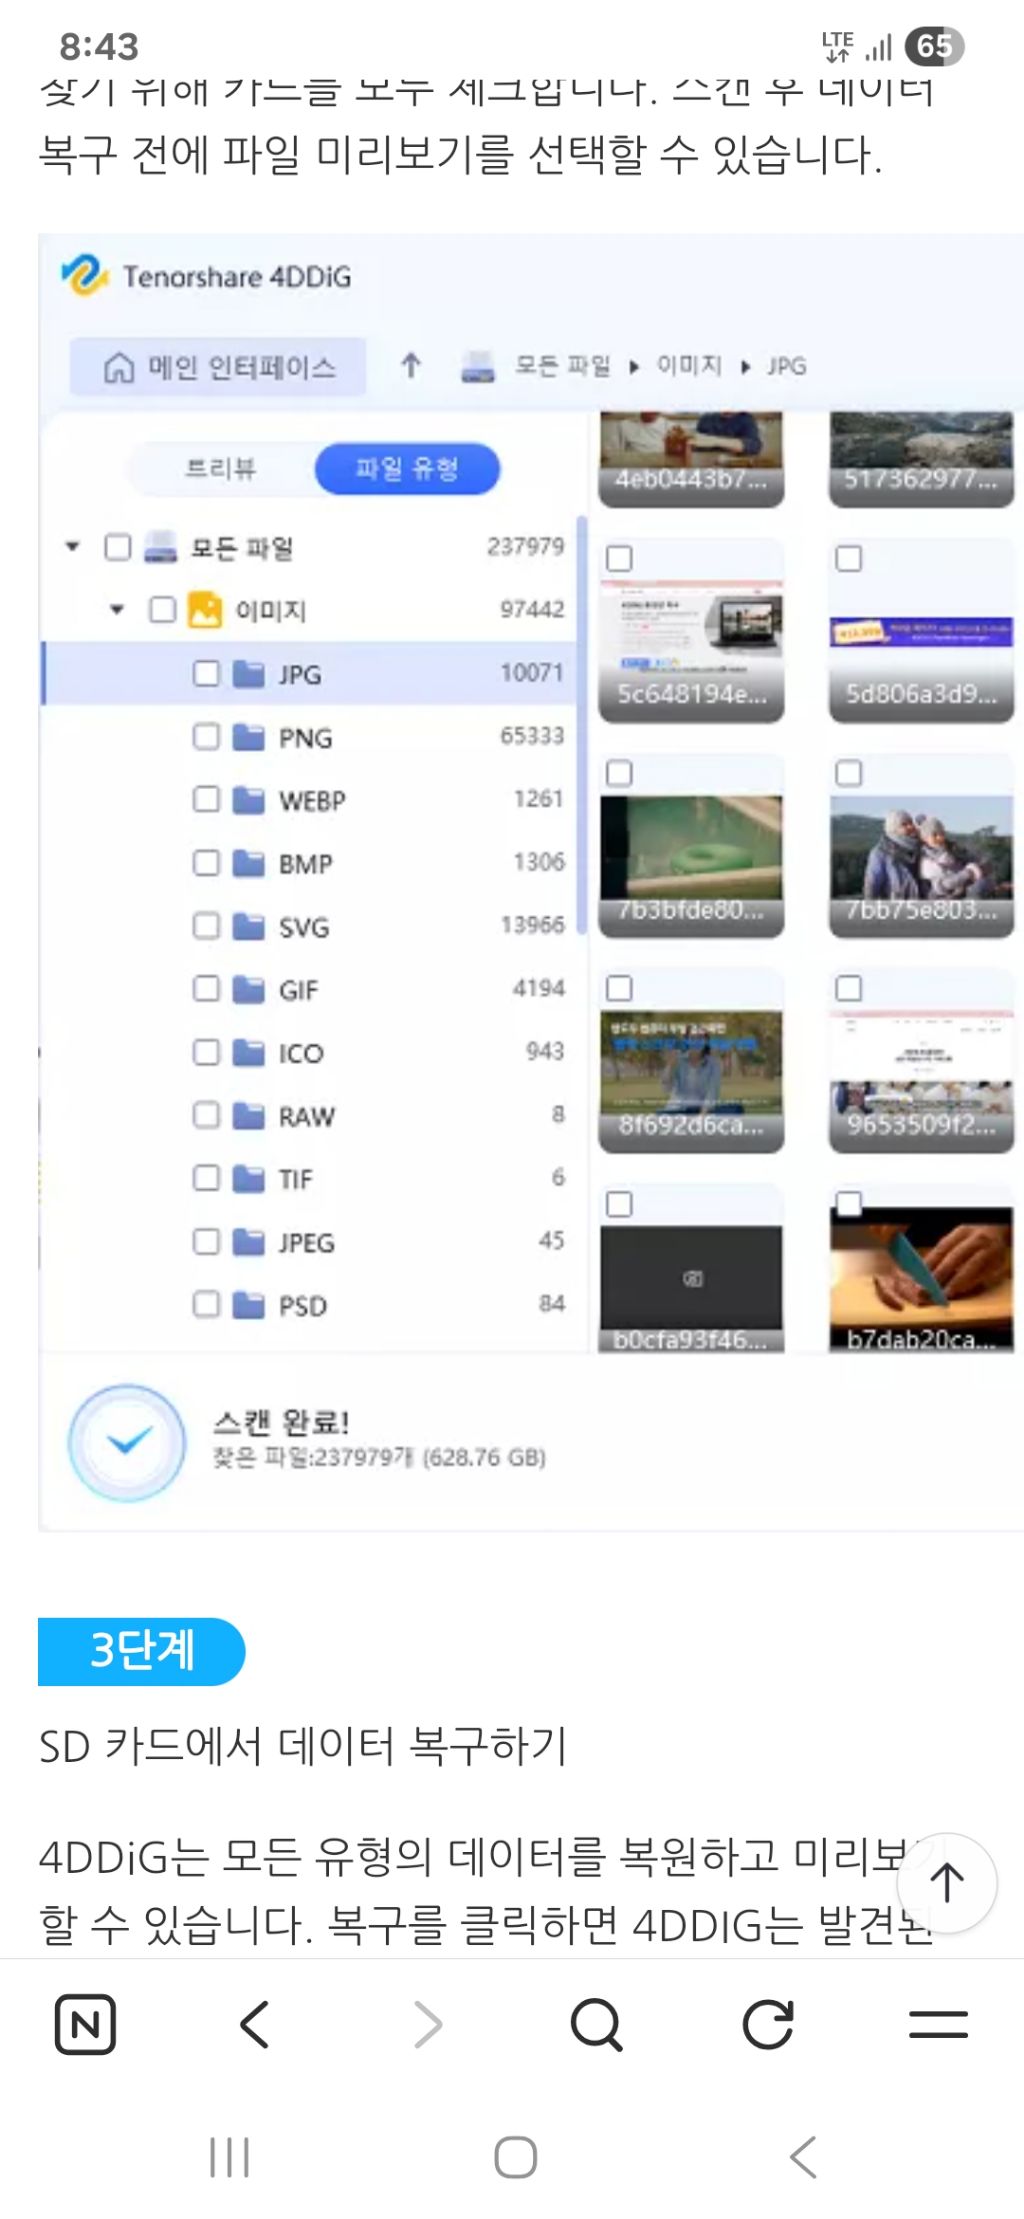The width and height of the screenshot is (1024, 2219).
Task: Click the WEBP folder icon
Action: 248,800
